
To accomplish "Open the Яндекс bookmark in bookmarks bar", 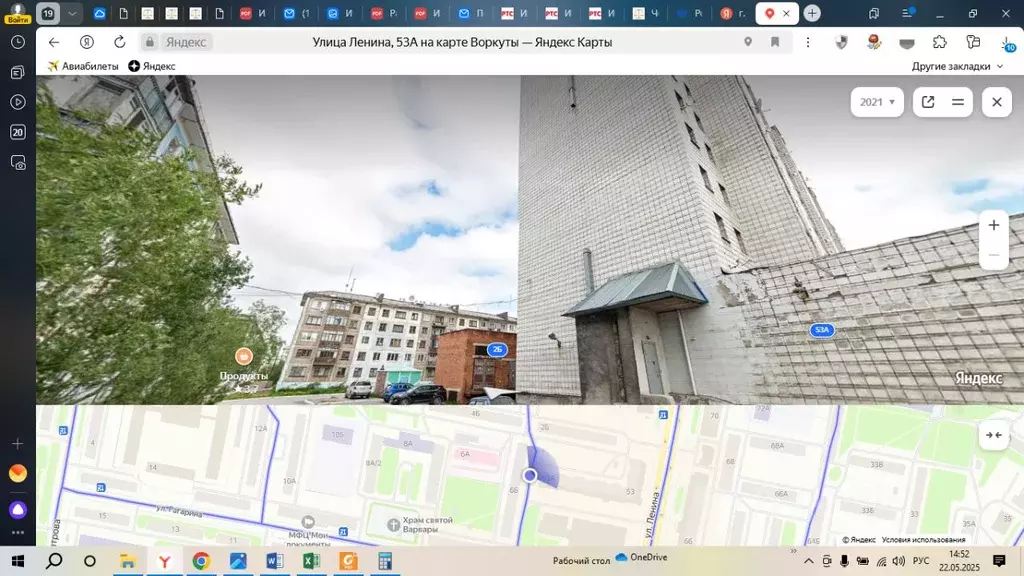I will coord(152,66).
